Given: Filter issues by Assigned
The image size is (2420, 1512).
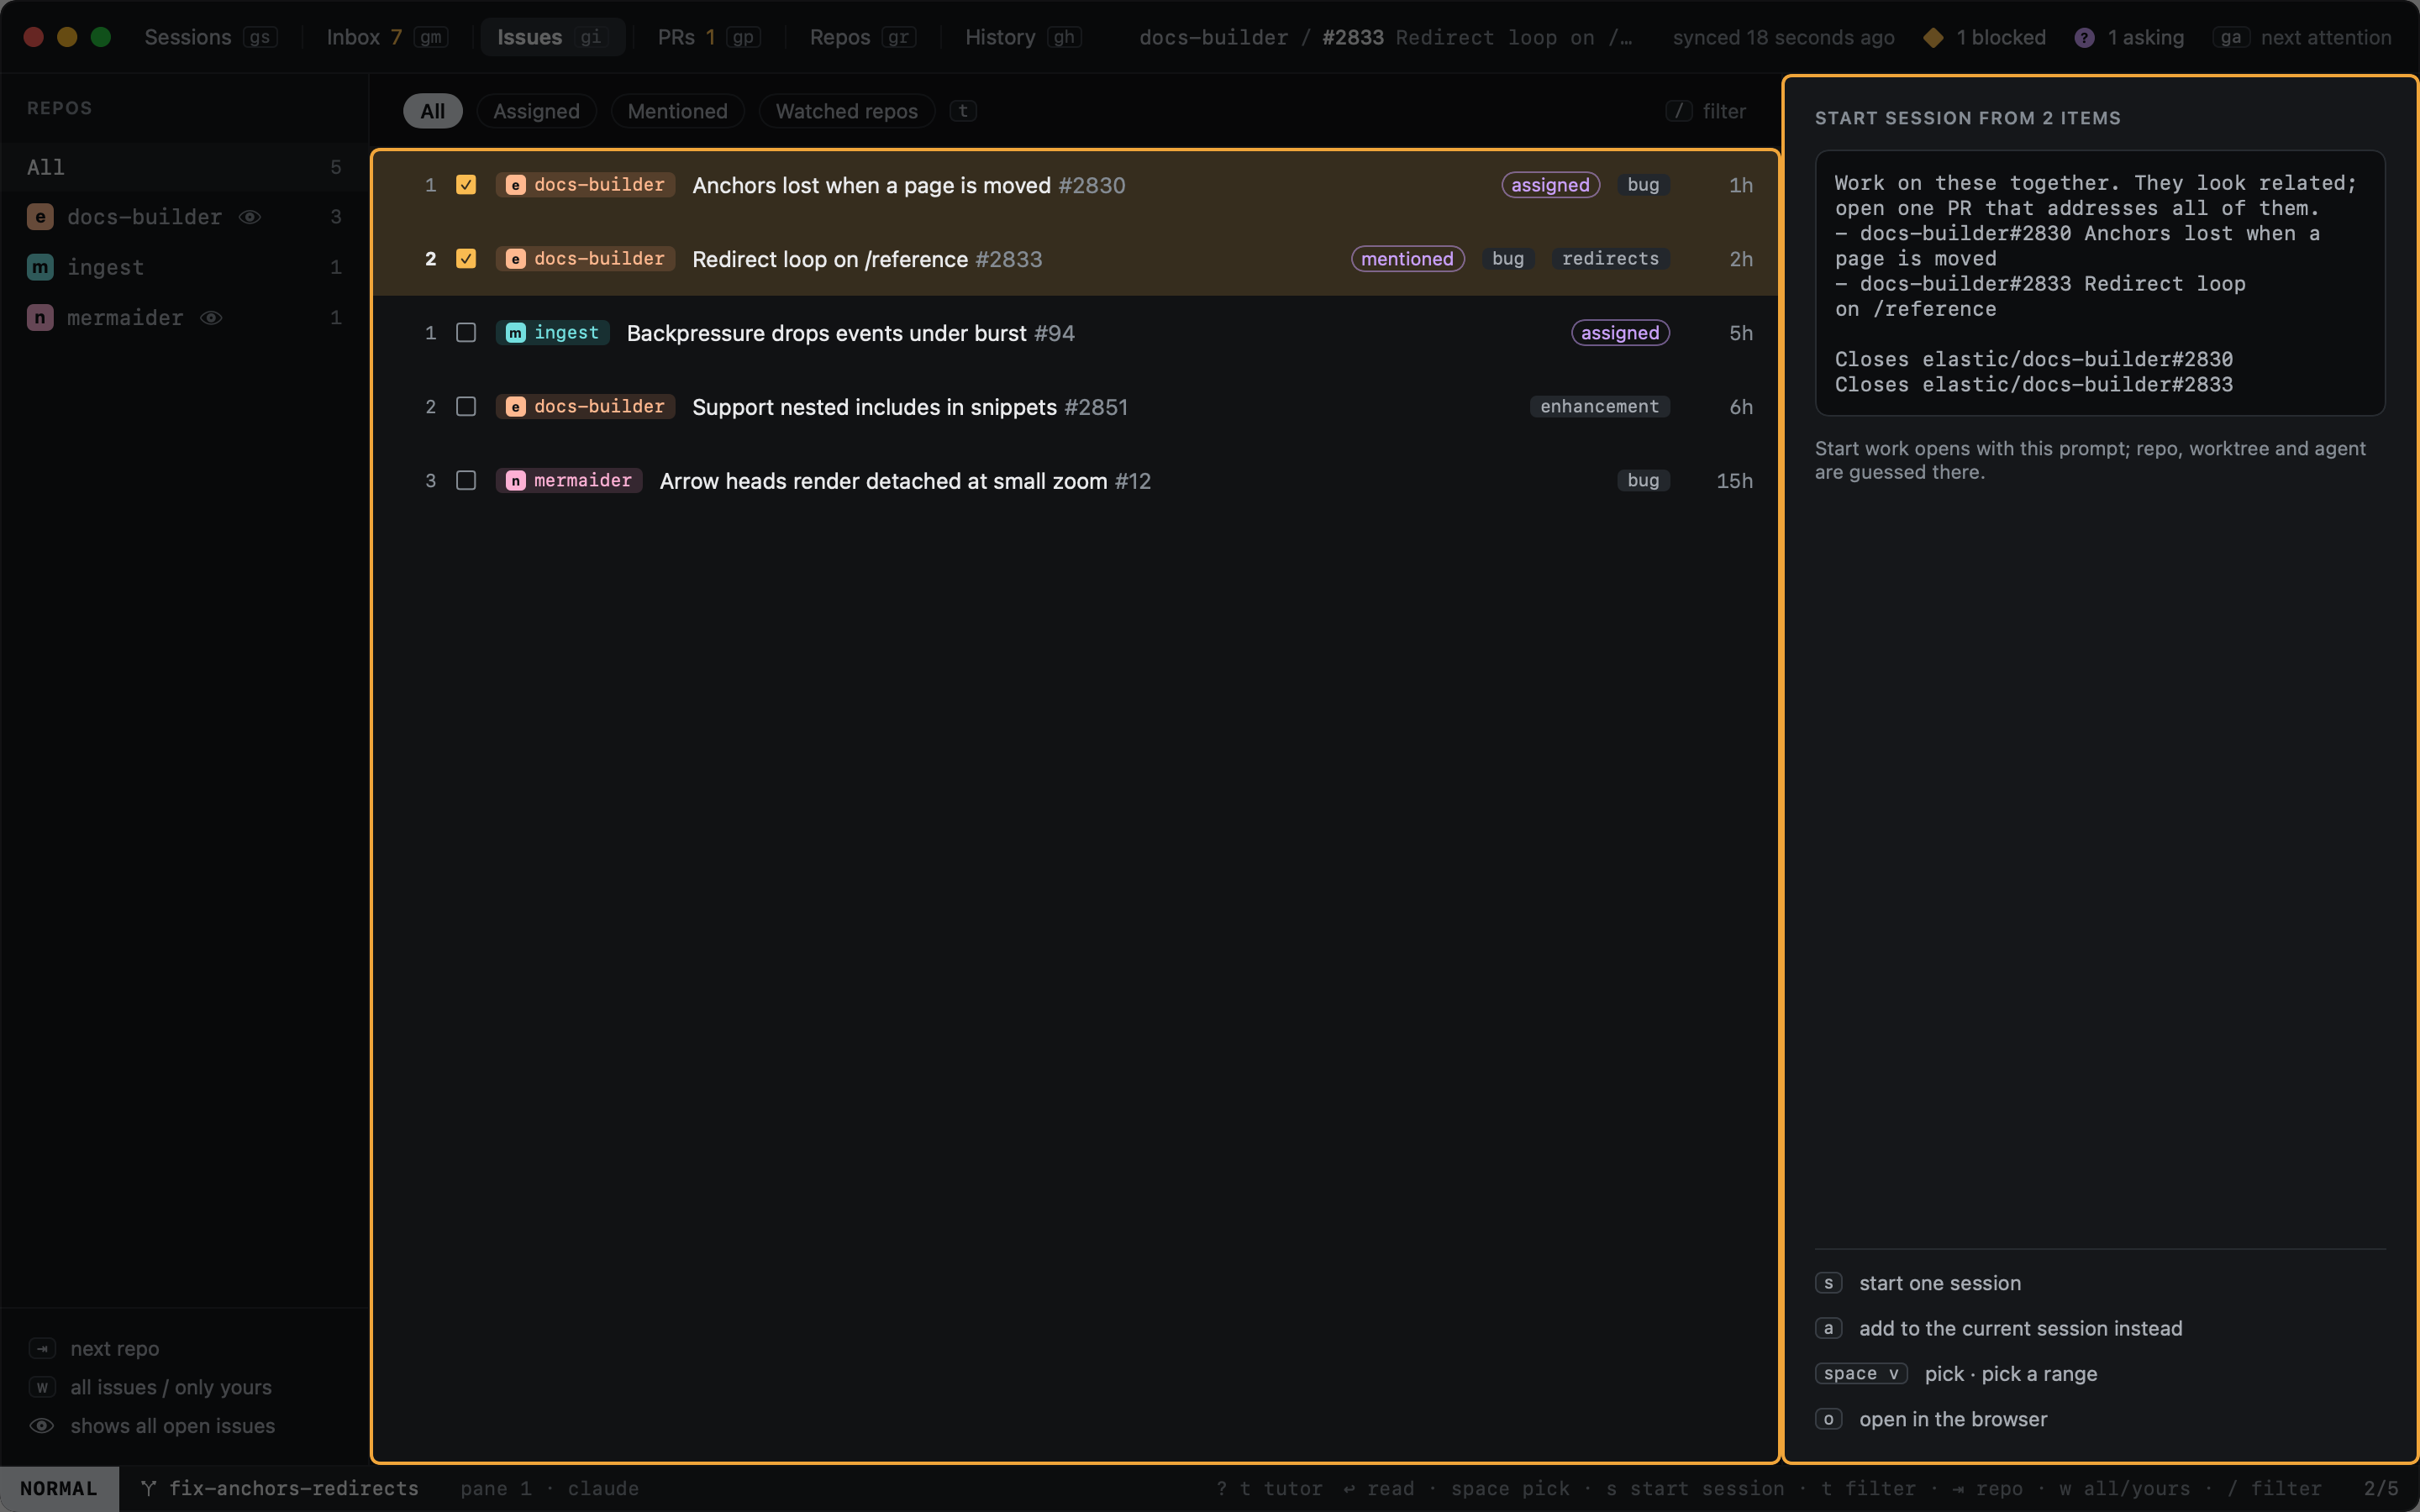Looking at the screenshot, I should tap(536, 111).
